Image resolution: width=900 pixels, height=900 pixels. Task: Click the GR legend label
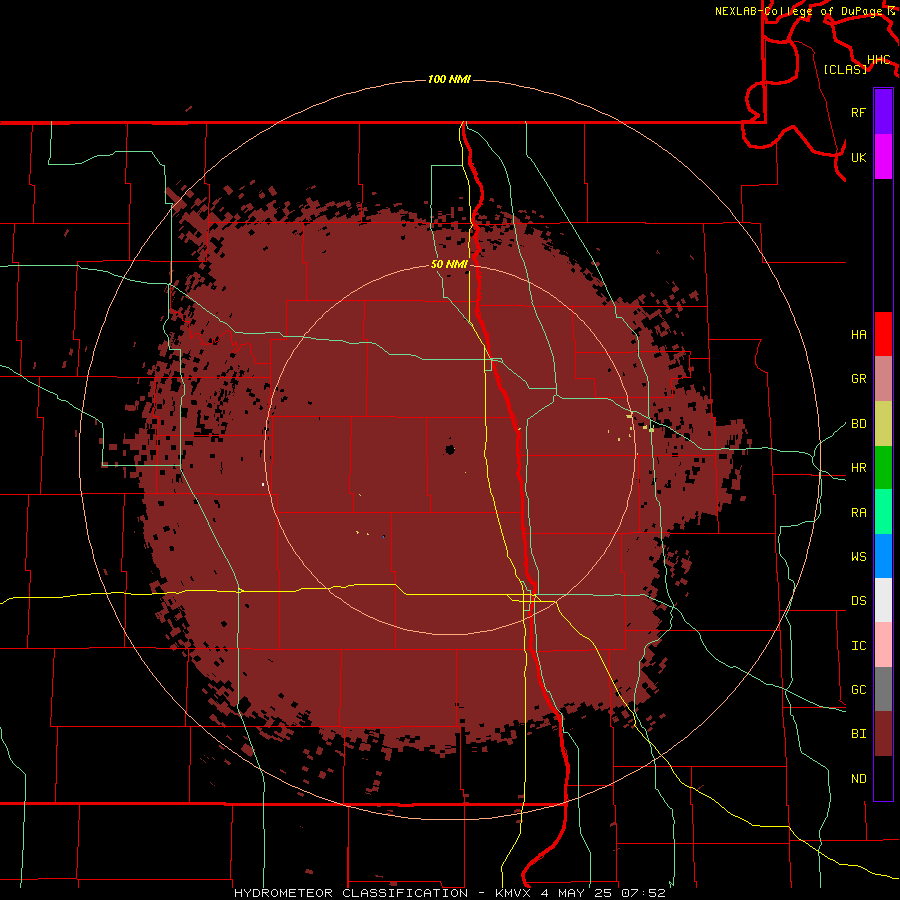click(858, 379)
